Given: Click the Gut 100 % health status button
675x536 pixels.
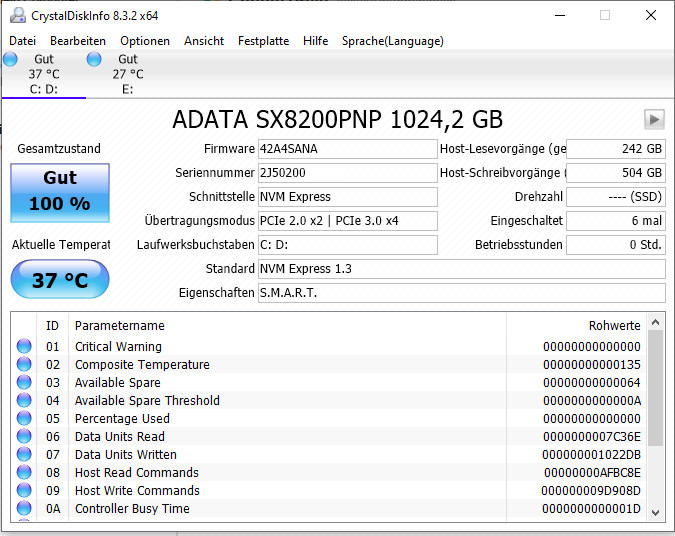Looking at the screenshot, I should 60,193.
